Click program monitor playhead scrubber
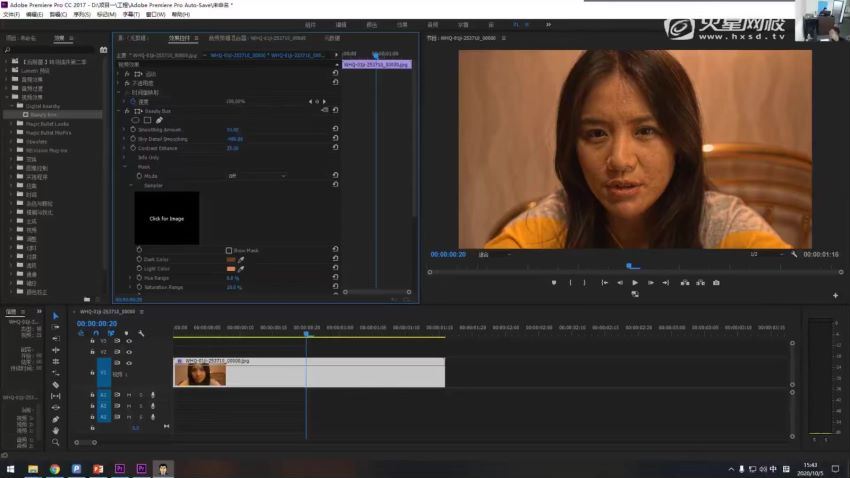850x478 pixels. pos(629,266)
